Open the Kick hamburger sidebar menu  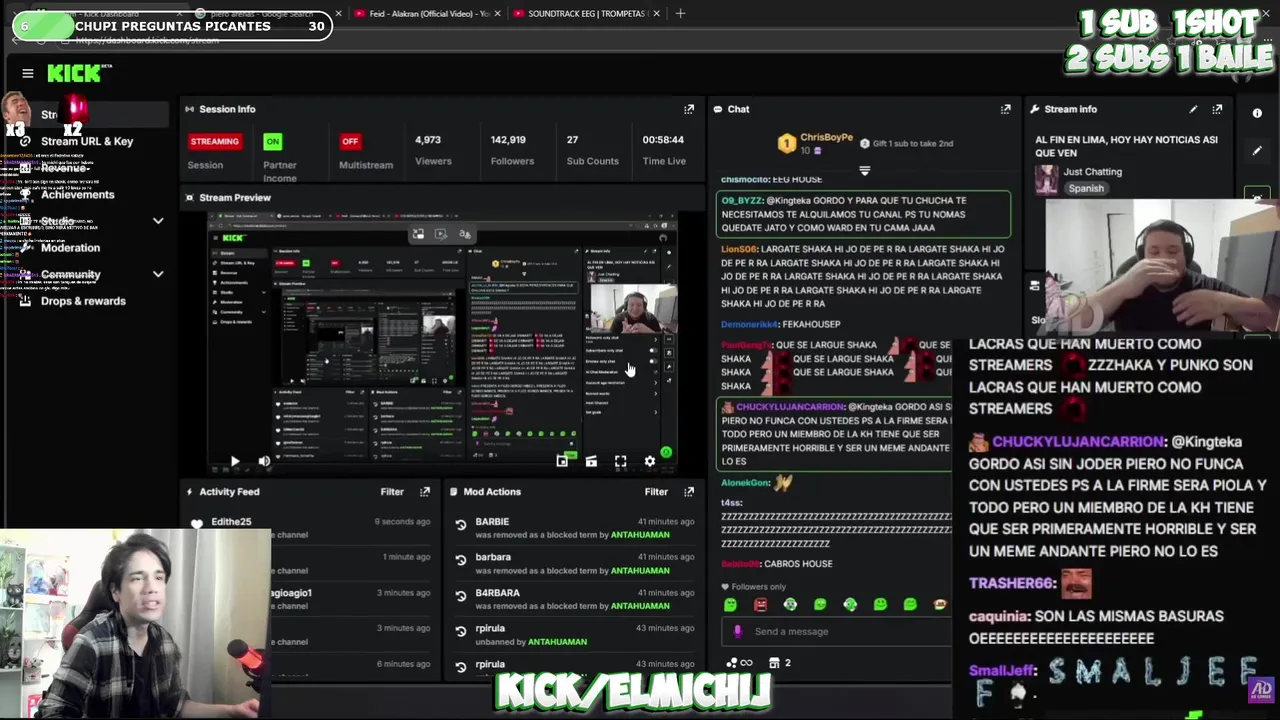click(x=28, y=73)
